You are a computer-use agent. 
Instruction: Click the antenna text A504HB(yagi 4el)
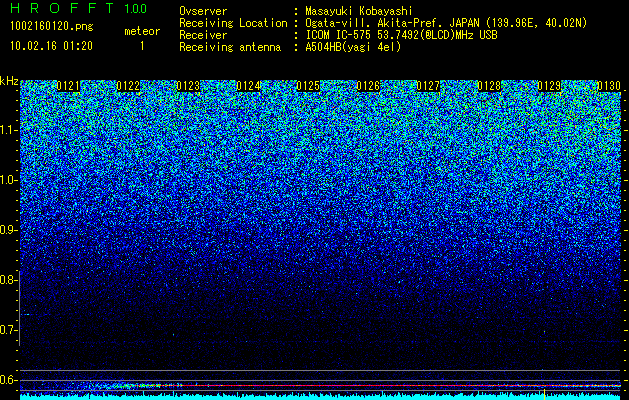pos(353,47)
